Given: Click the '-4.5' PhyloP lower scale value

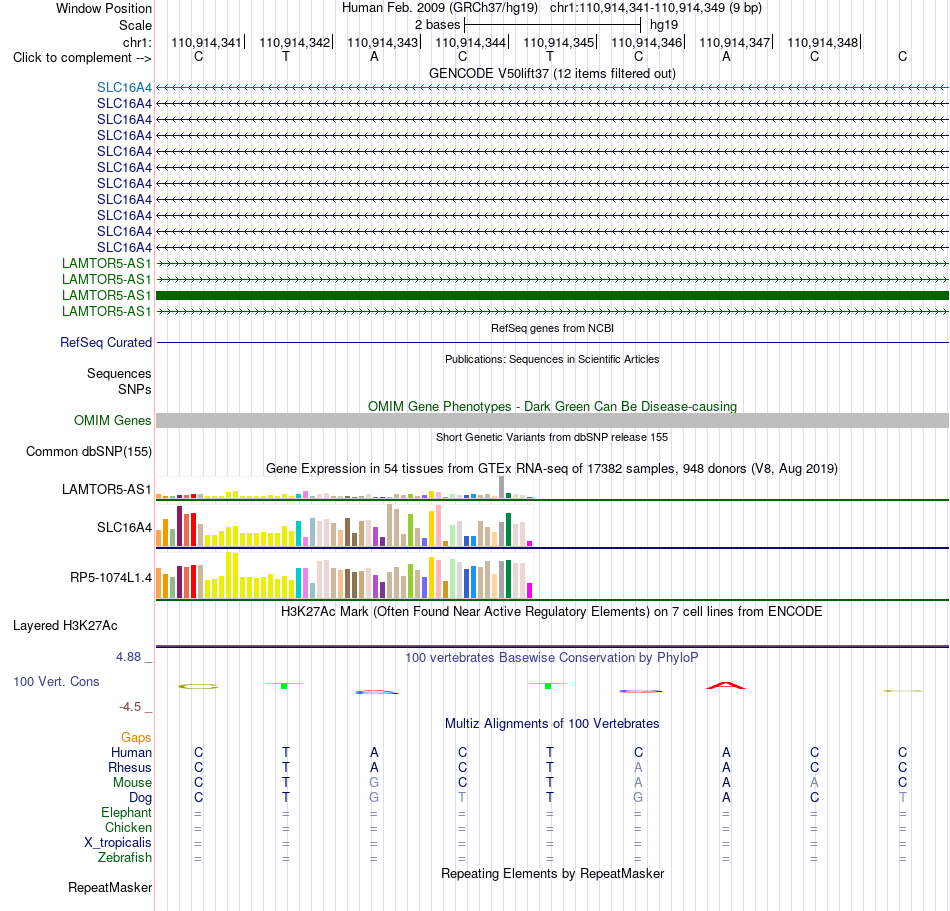Looking at the screenshot, I should tap(130, 707).
